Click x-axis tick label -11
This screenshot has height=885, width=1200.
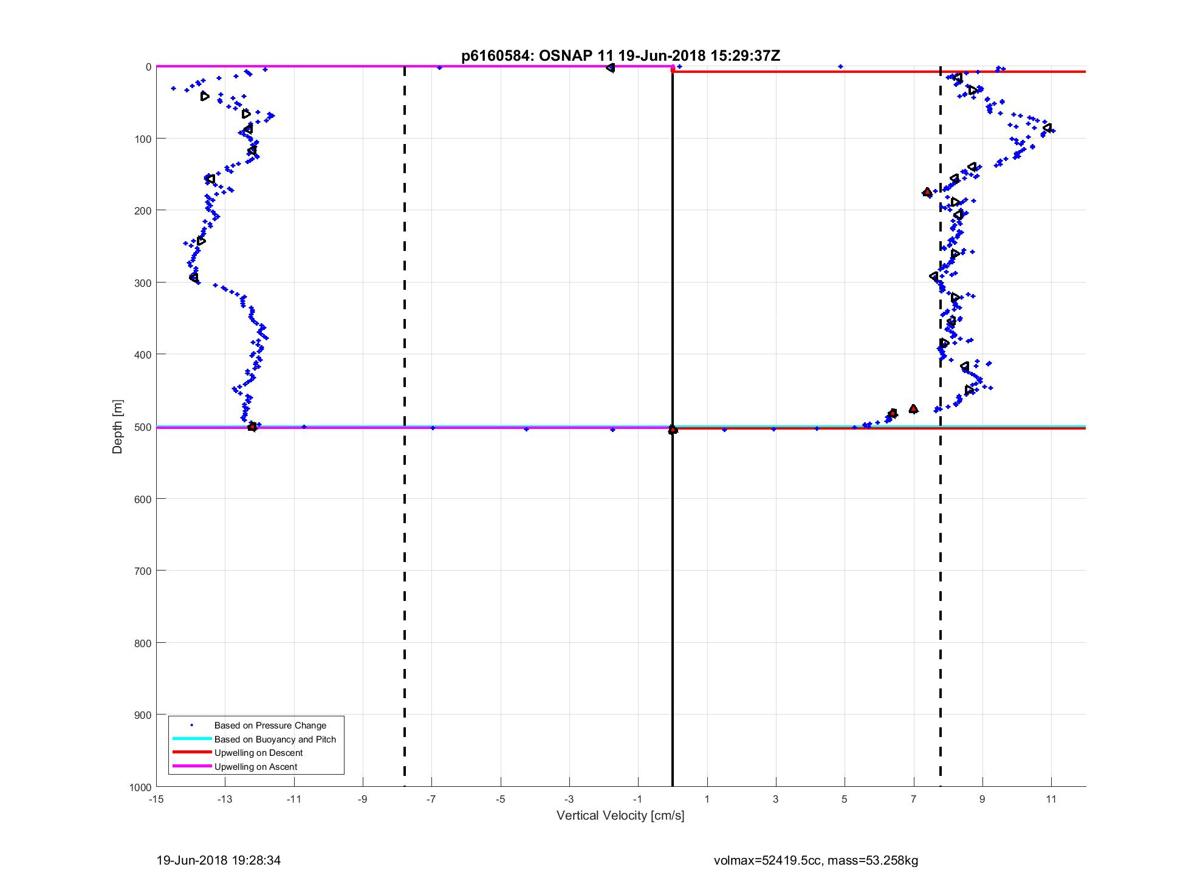click(x=294, y=800)
